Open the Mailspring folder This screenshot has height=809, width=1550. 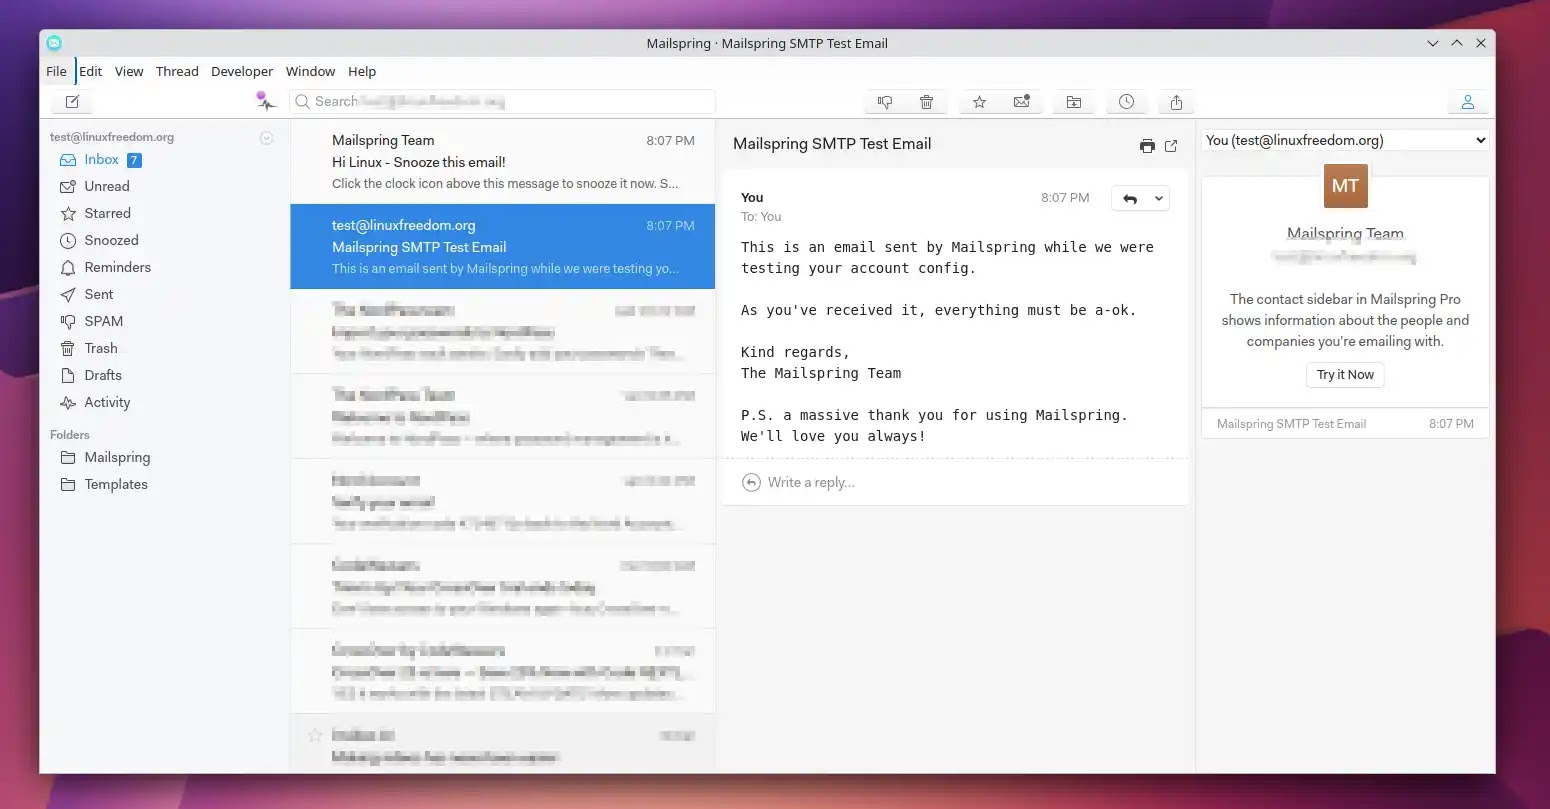(117, 458)
